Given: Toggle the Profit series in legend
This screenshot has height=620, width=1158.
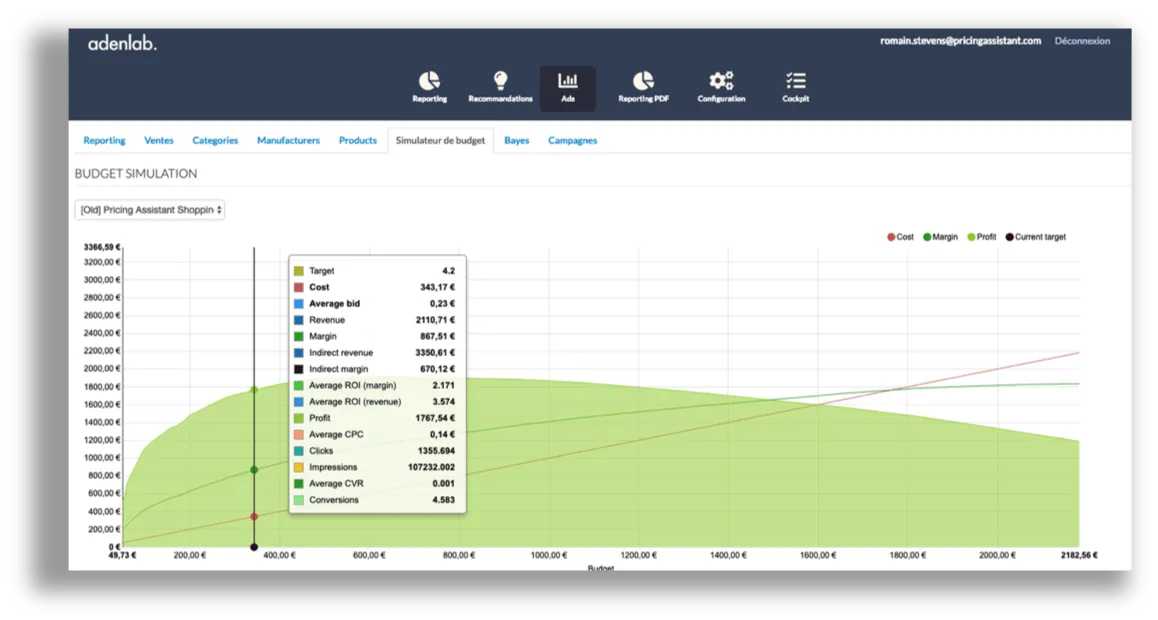Looking at the screenshot, I should pyautogui.click(x=981, y=237).
